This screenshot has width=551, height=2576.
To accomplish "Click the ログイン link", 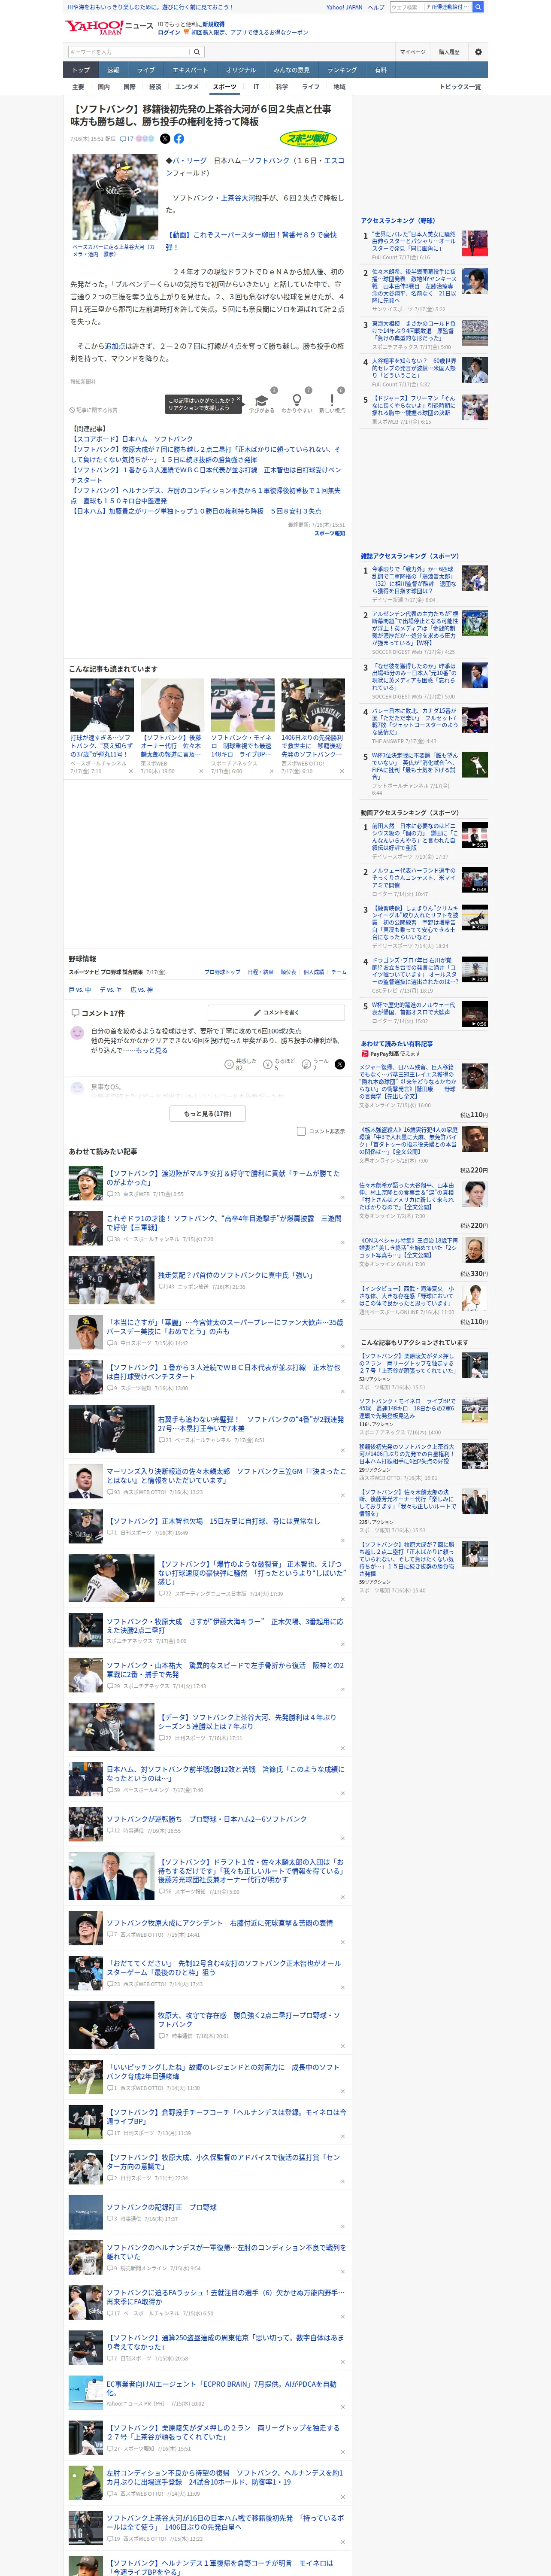I will point(169,32).
